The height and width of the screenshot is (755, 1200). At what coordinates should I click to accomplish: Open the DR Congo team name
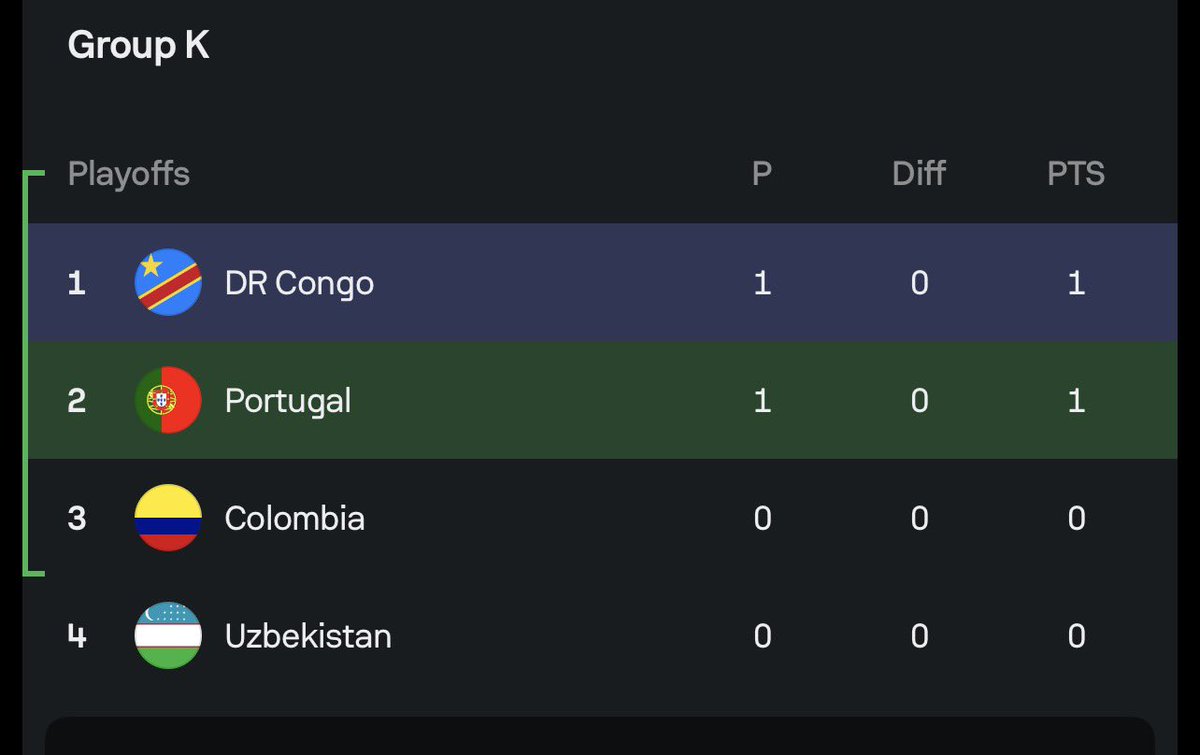pyautogui.click(x=299, y=284)
